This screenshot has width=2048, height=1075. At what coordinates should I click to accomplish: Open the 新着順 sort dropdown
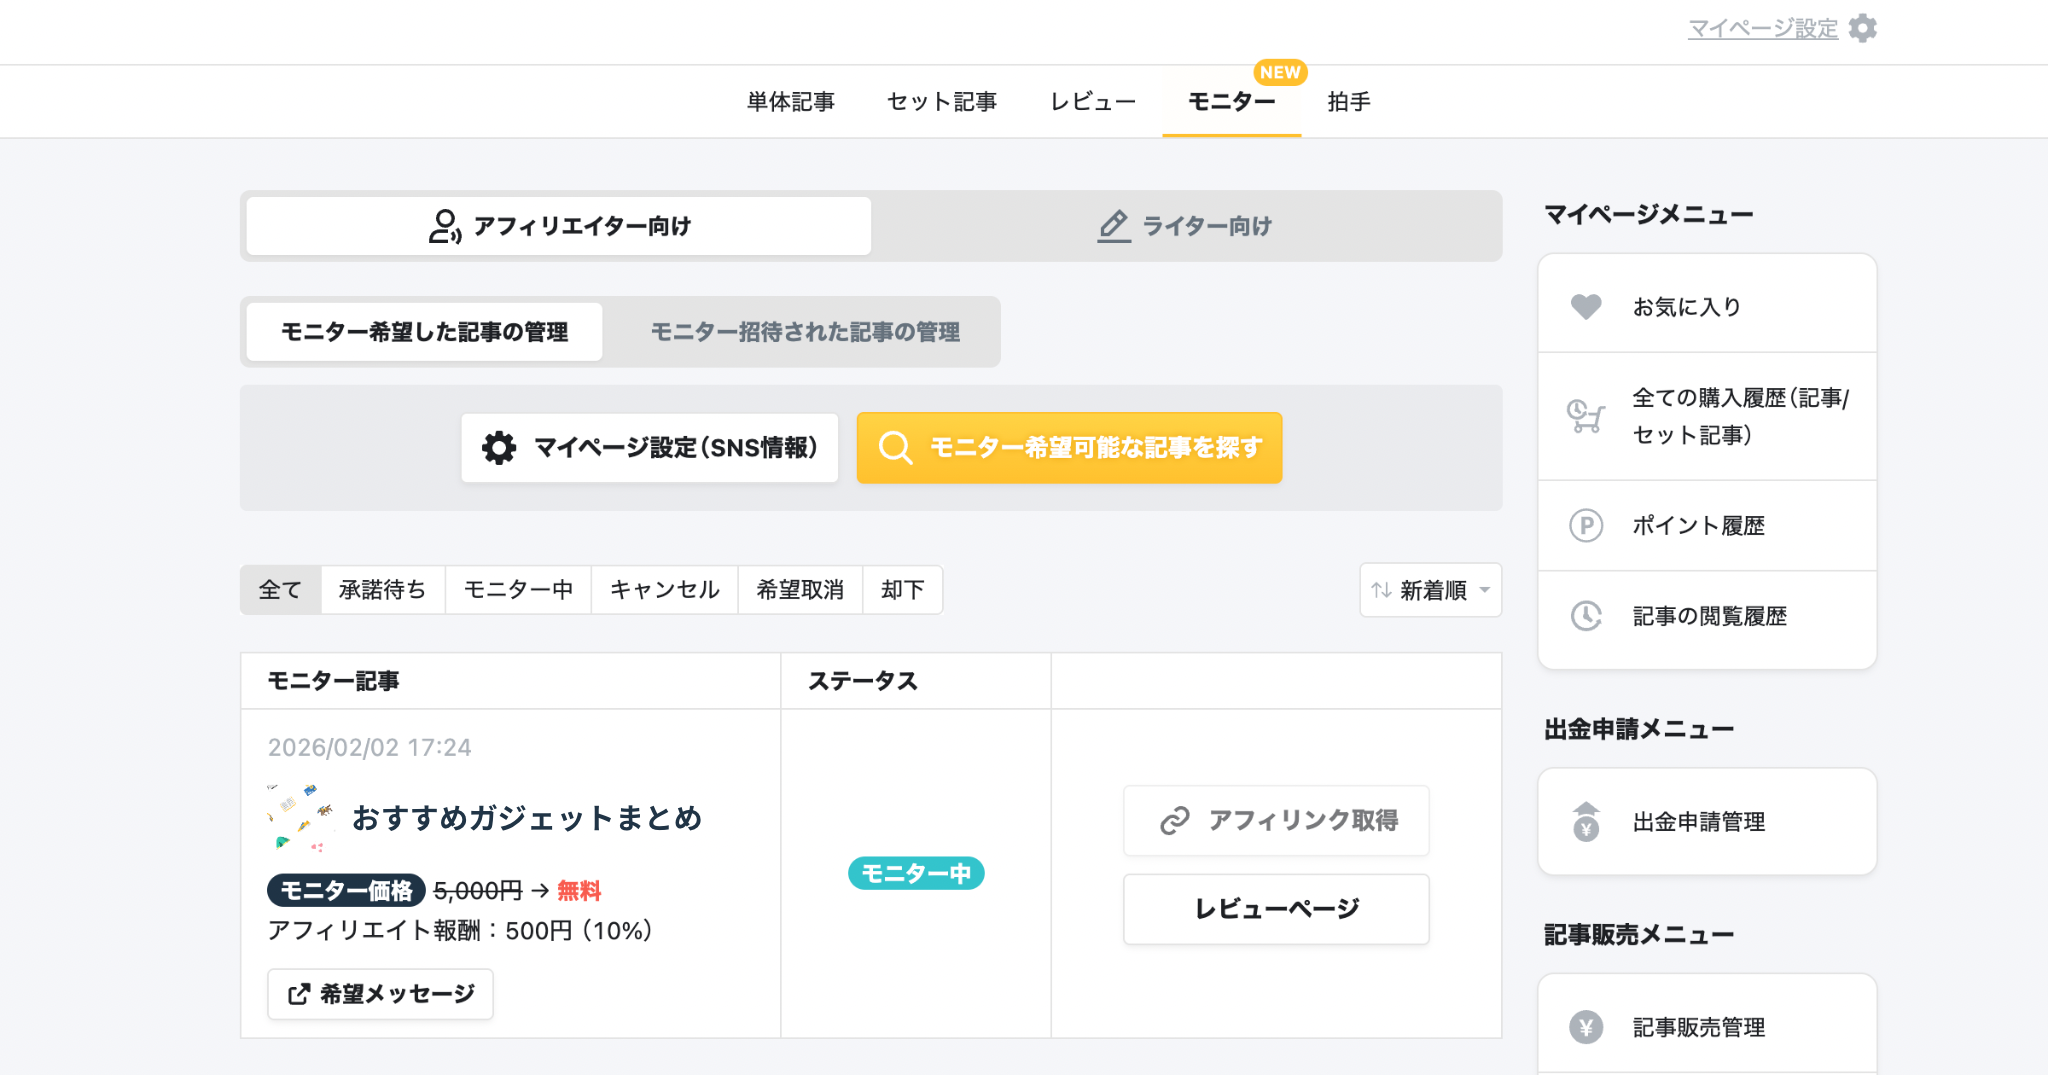pos(1430,590)
